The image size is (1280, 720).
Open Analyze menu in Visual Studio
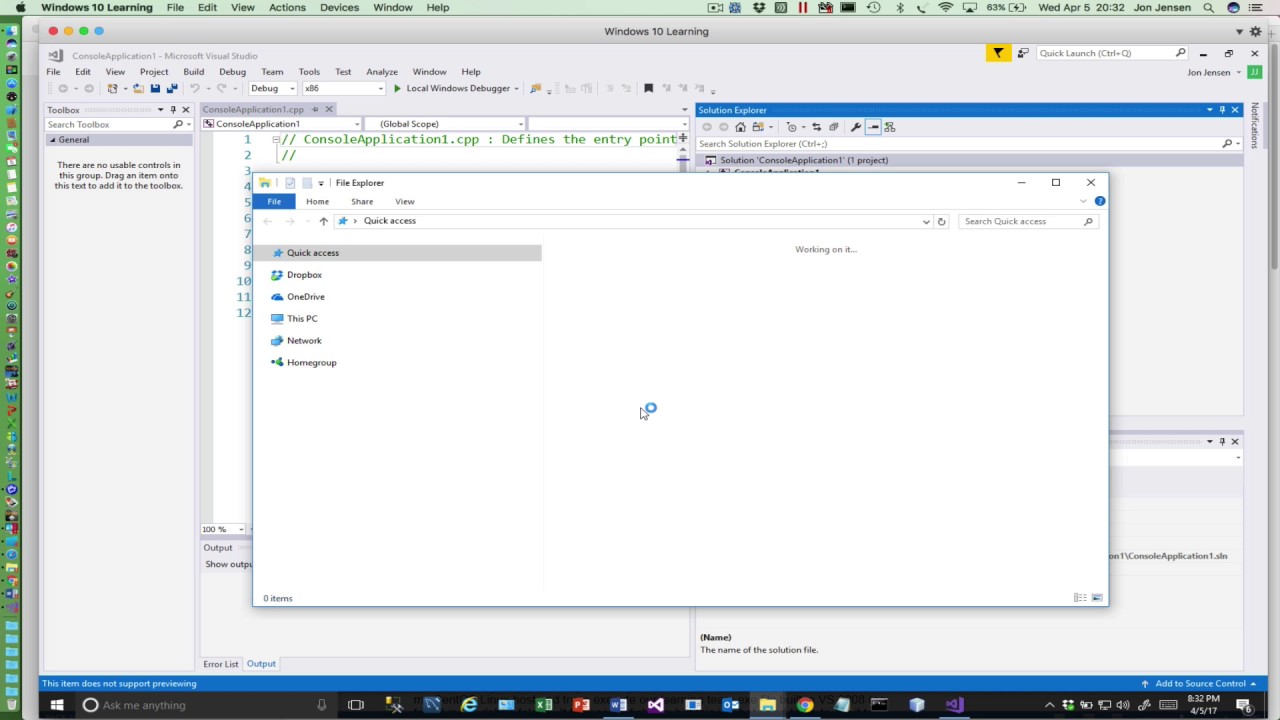tap(382, 72)
